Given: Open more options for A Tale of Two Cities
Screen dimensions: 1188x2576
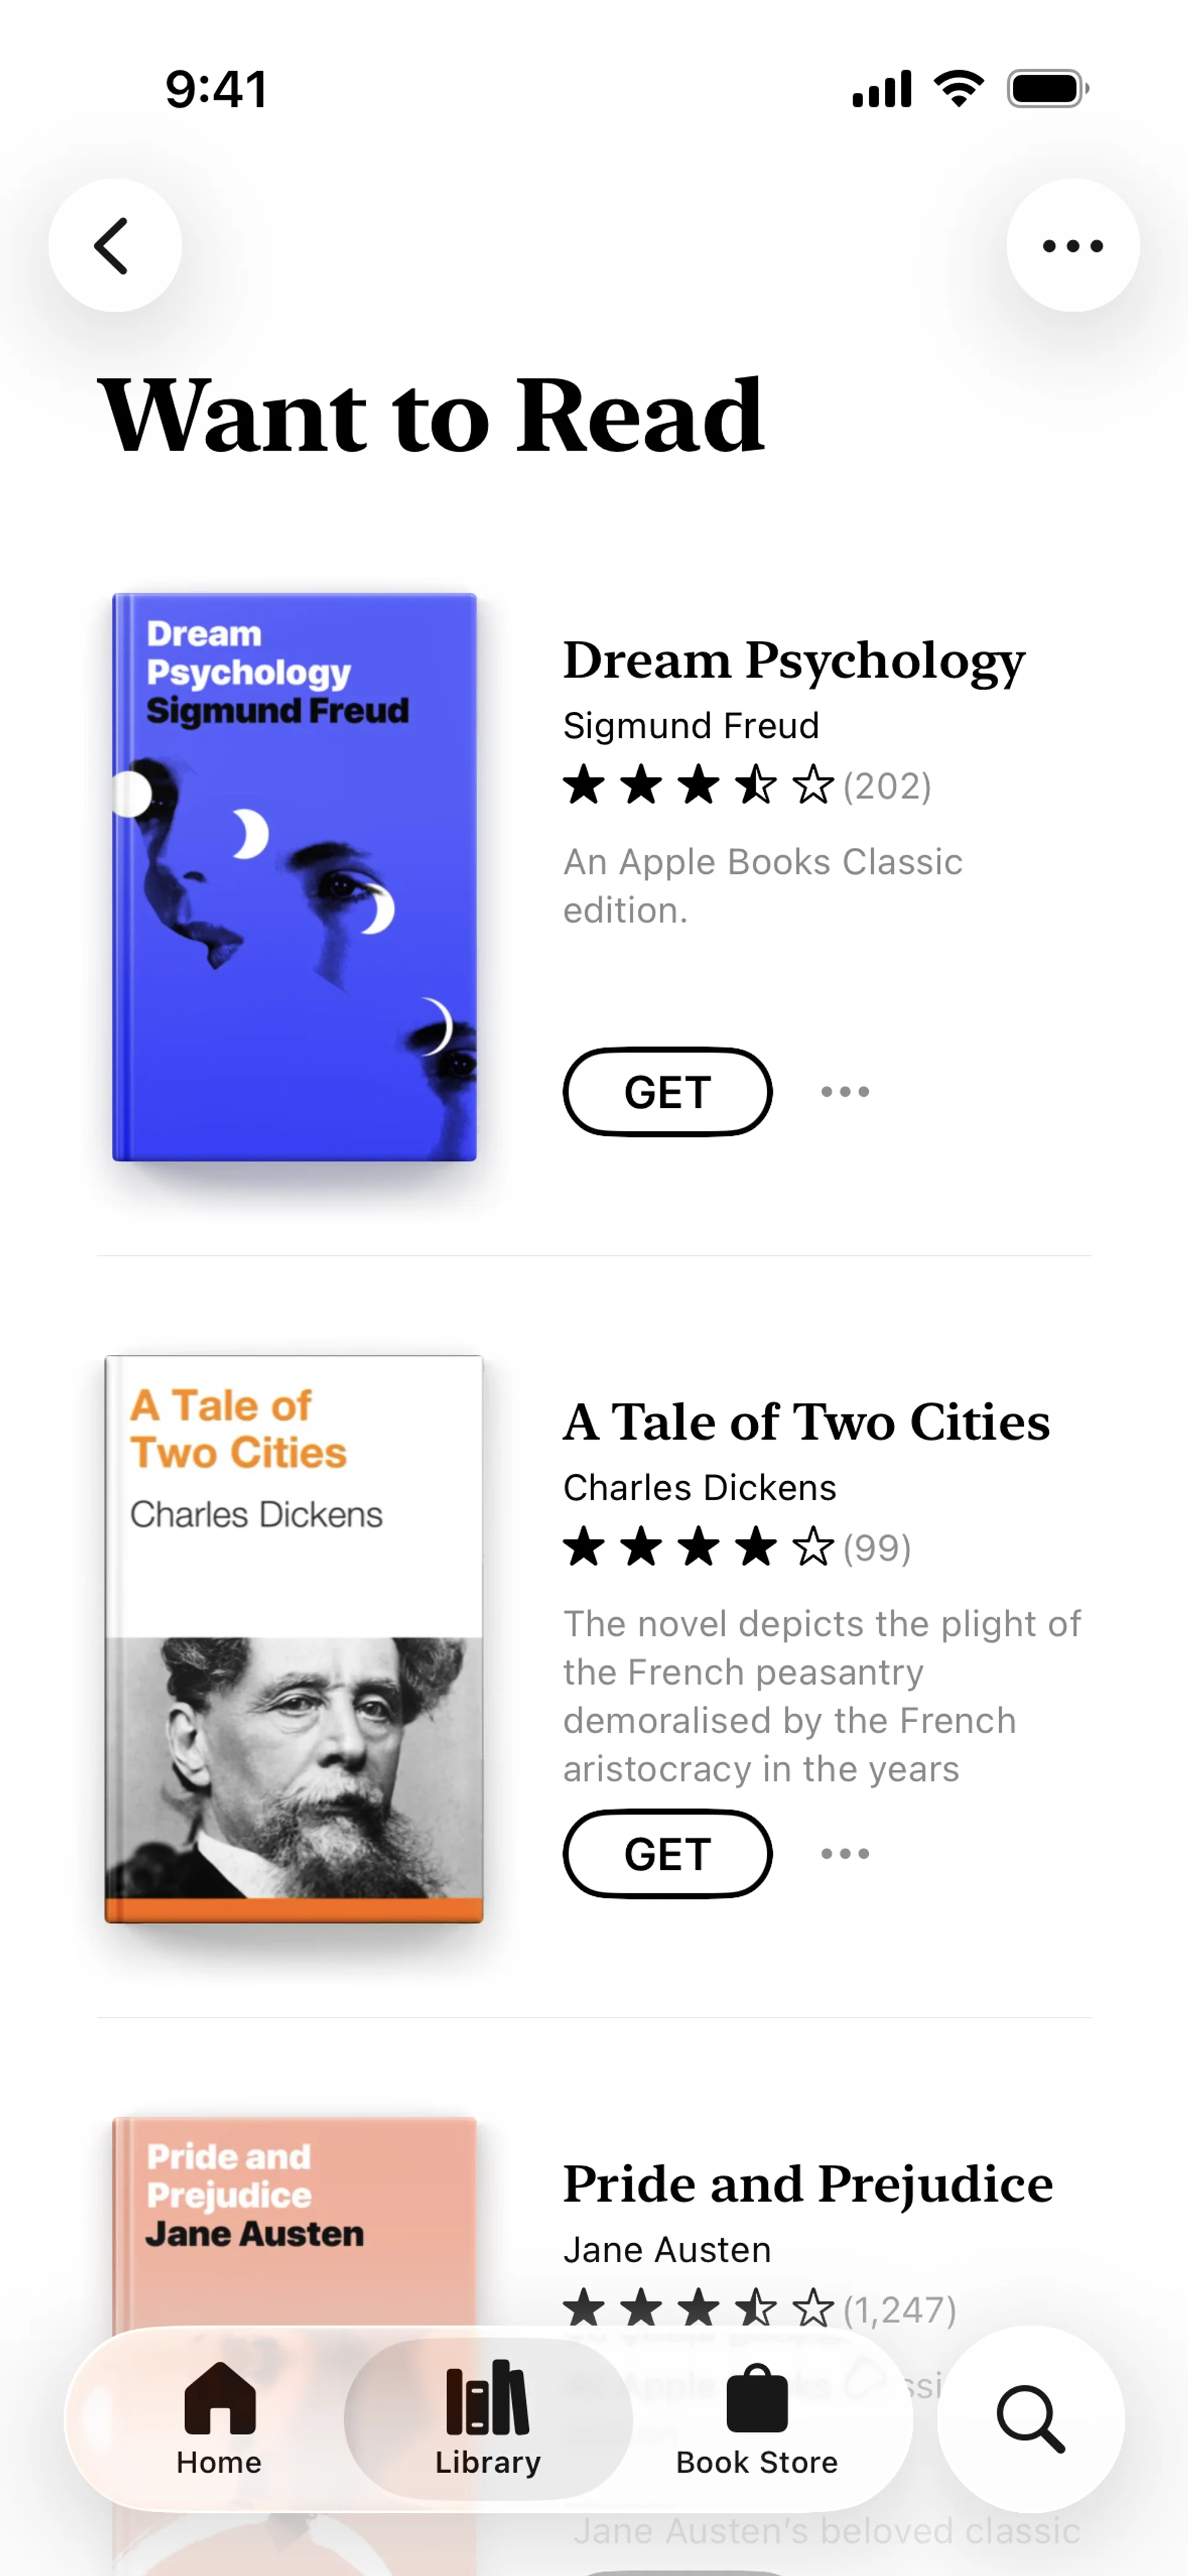Looking at the screenshot, I should pyautogui.click(x=845, y=1854).
